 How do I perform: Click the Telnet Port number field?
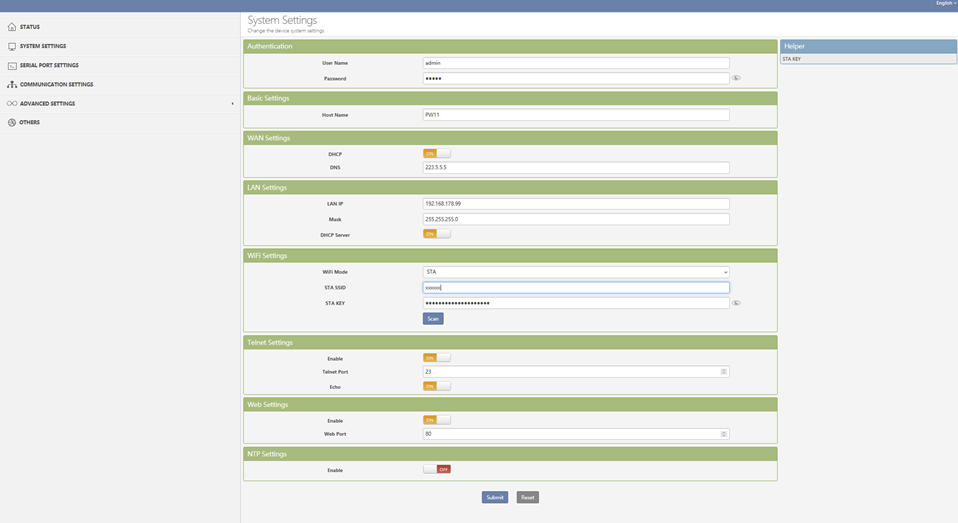point(576,371)
